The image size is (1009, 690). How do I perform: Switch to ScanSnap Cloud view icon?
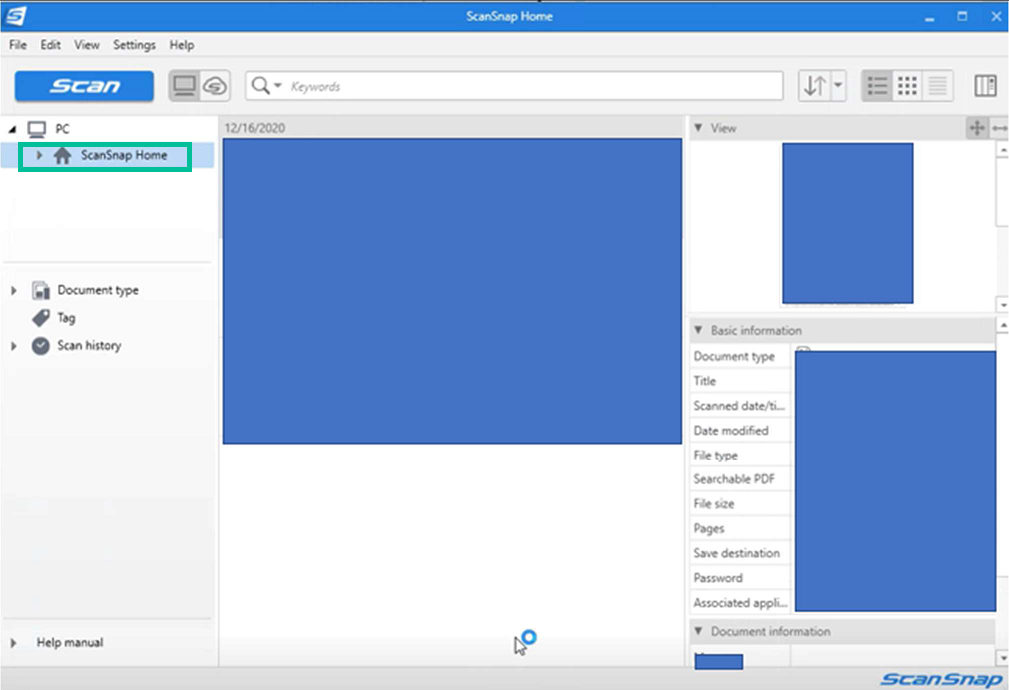(x=214, y=86)
